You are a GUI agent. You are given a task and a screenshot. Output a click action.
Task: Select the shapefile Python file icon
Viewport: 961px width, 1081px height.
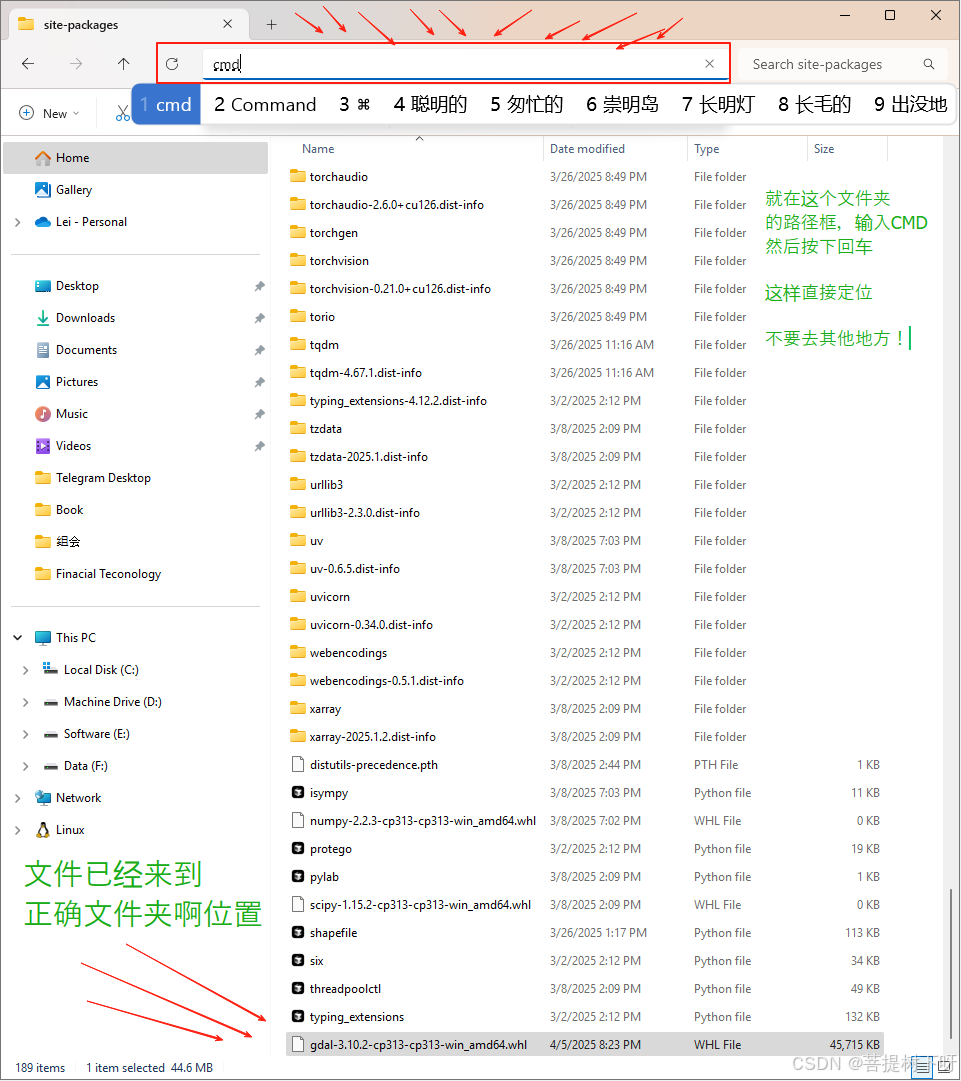pos(298,933)
